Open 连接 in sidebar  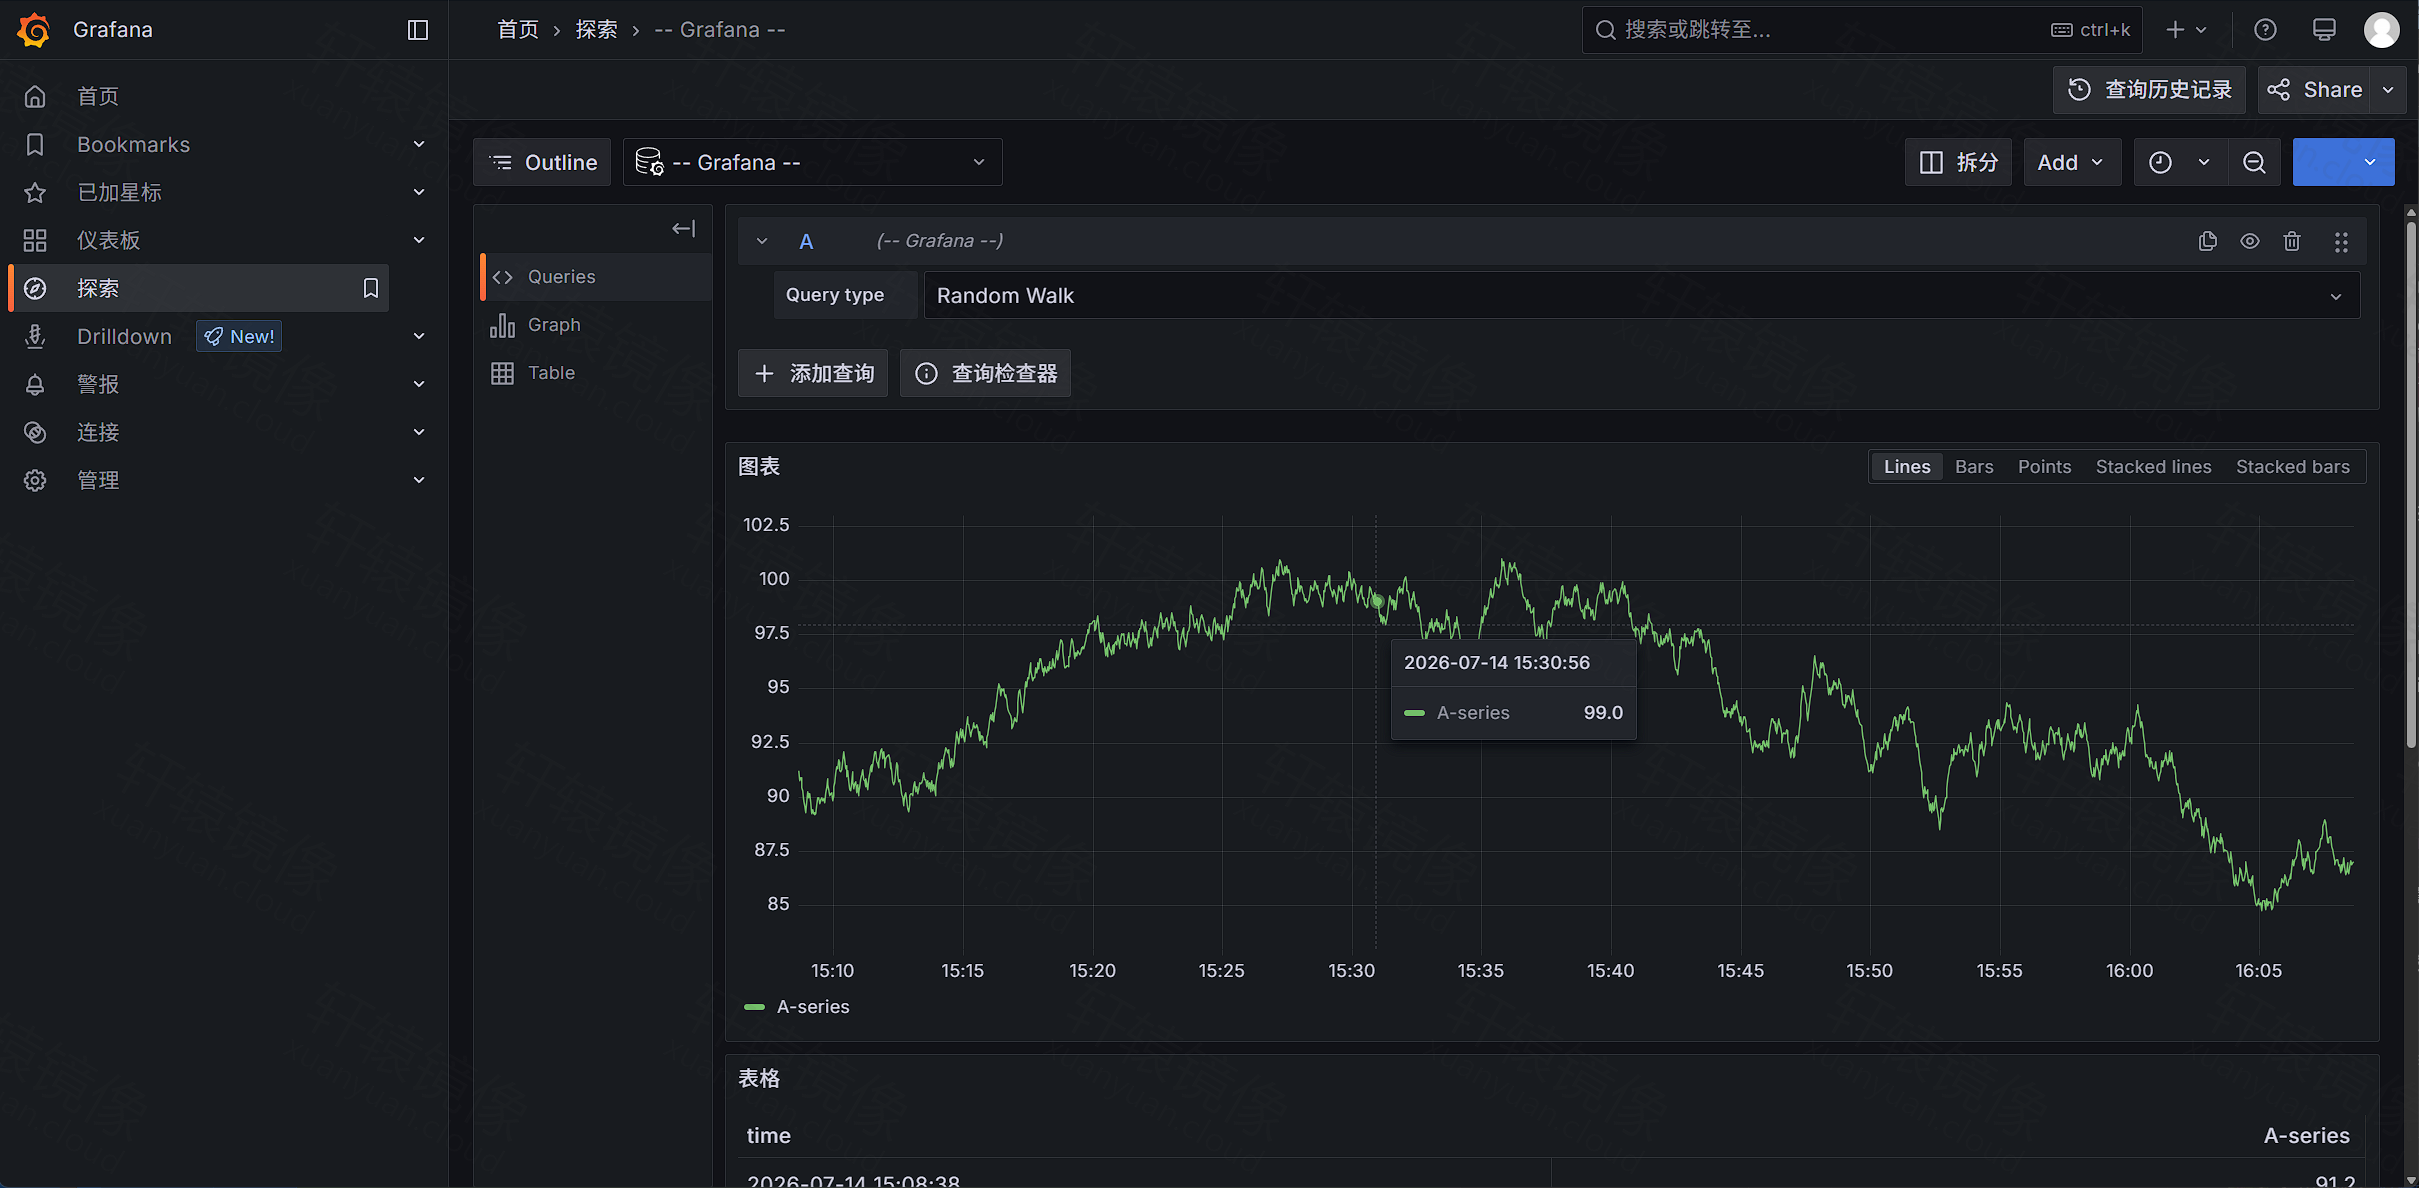coord(98,432)
